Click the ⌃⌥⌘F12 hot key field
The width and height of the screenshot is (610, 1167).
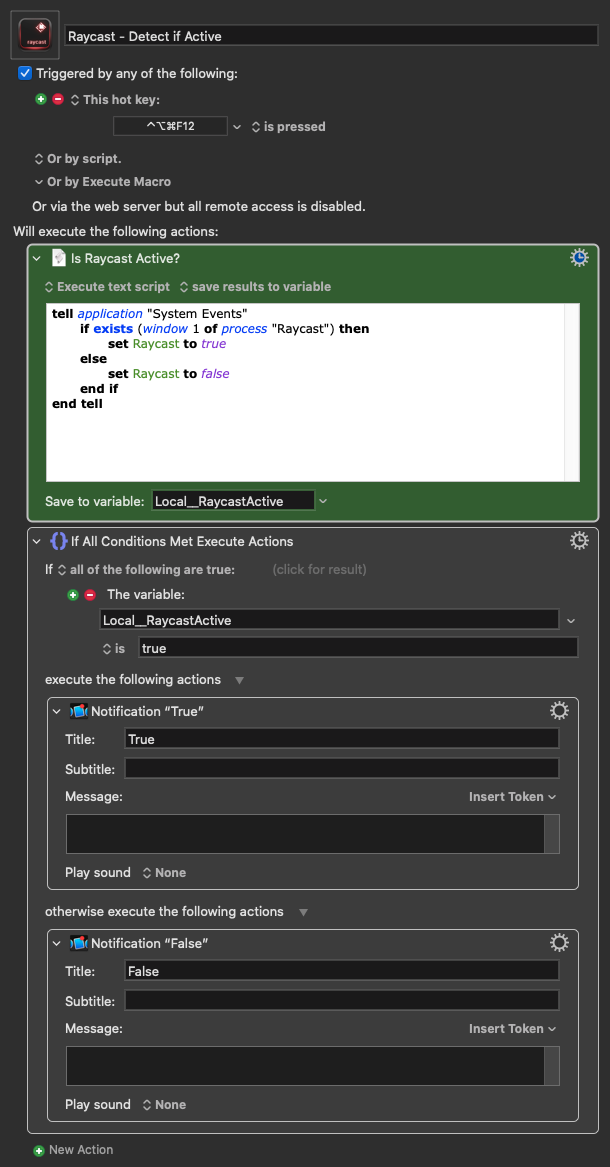[170, 127]
